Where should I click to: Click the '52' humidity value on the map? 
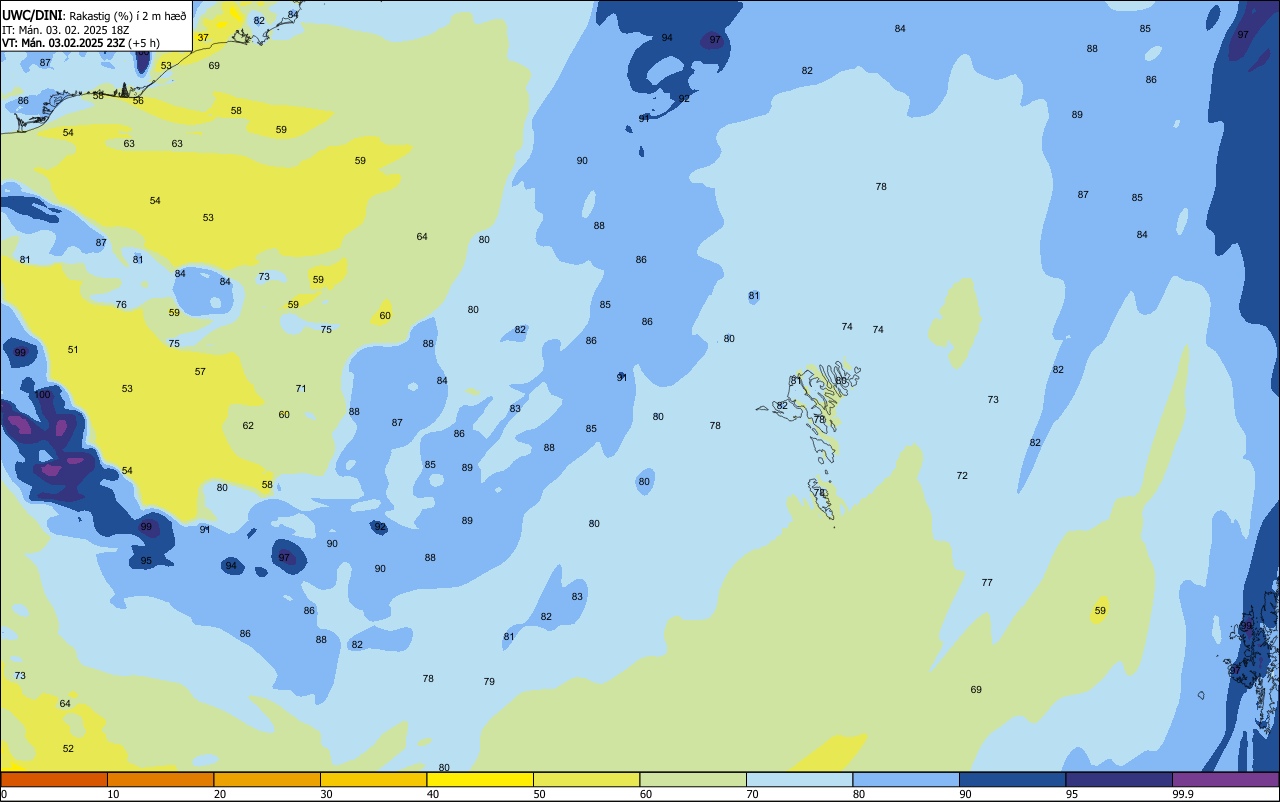(x=68, y=749)
